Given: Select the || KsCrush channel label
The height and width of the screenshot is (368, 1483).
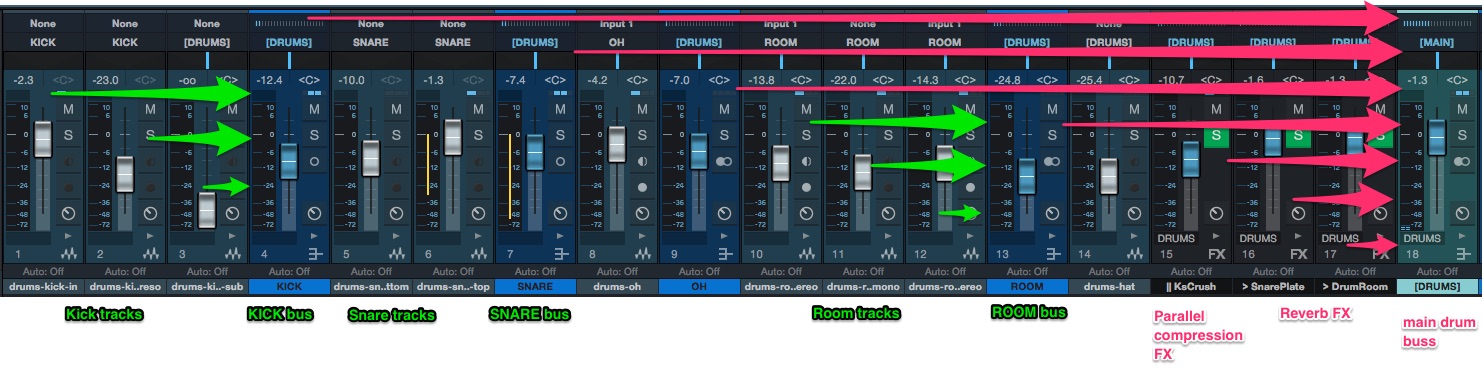Looking at the screenshot, I should 1190,287.
